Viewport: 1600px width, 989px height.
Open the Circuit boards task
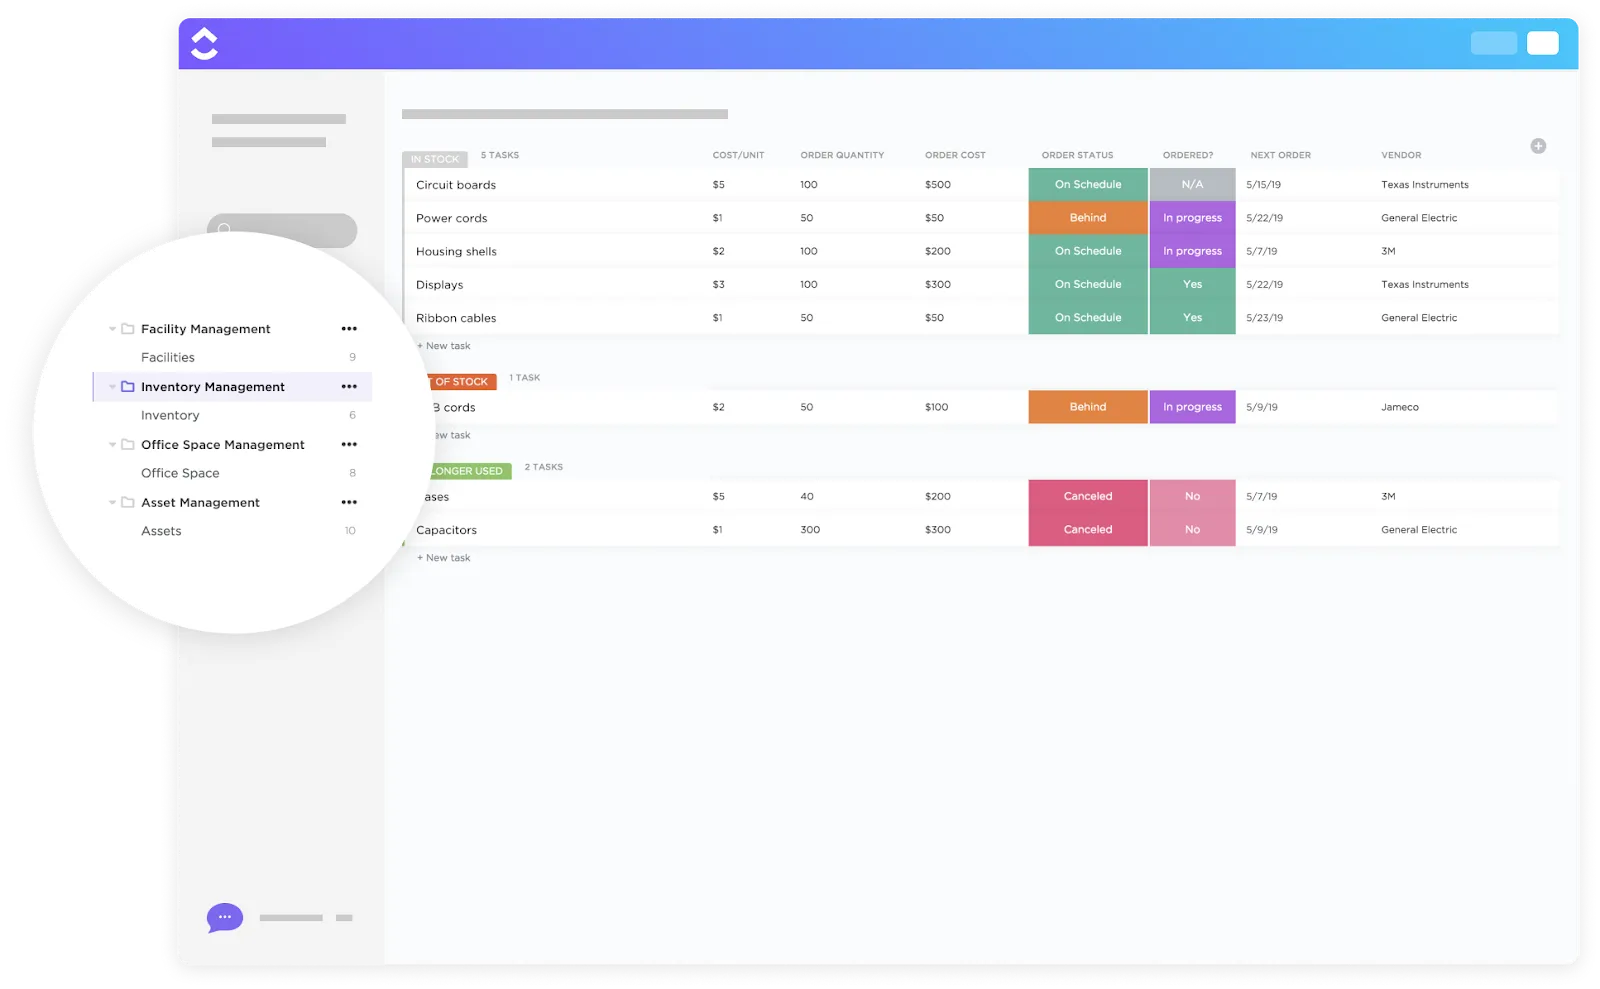pyautogui.click(x=456, y=185)
